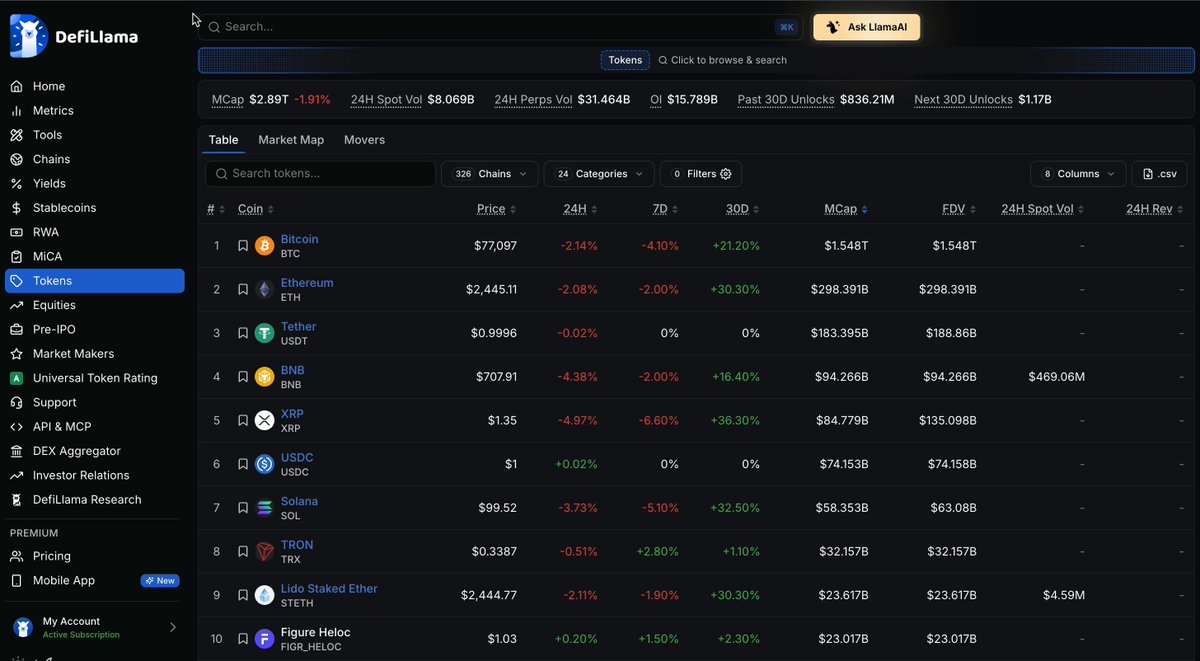Bookmark the Ethereum row
1200x661 pixels.
pos(242,290)
